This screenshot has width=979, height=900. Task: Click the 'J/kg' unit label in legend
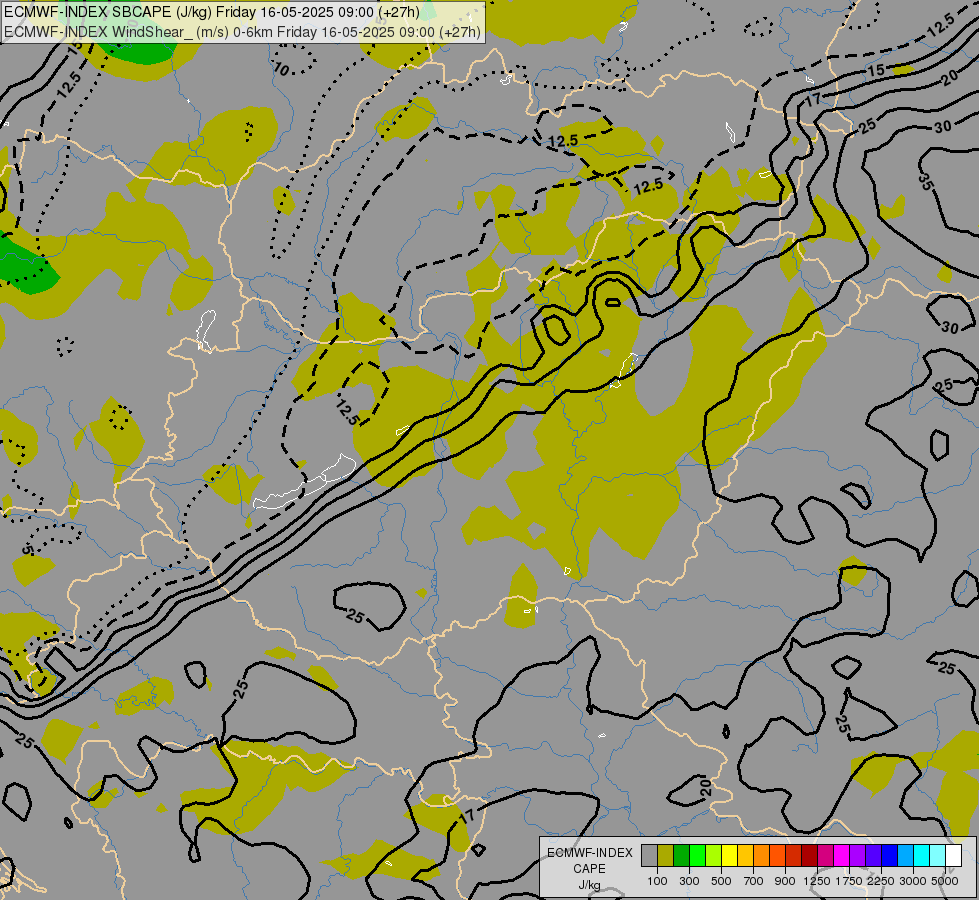tap(589, 885)
